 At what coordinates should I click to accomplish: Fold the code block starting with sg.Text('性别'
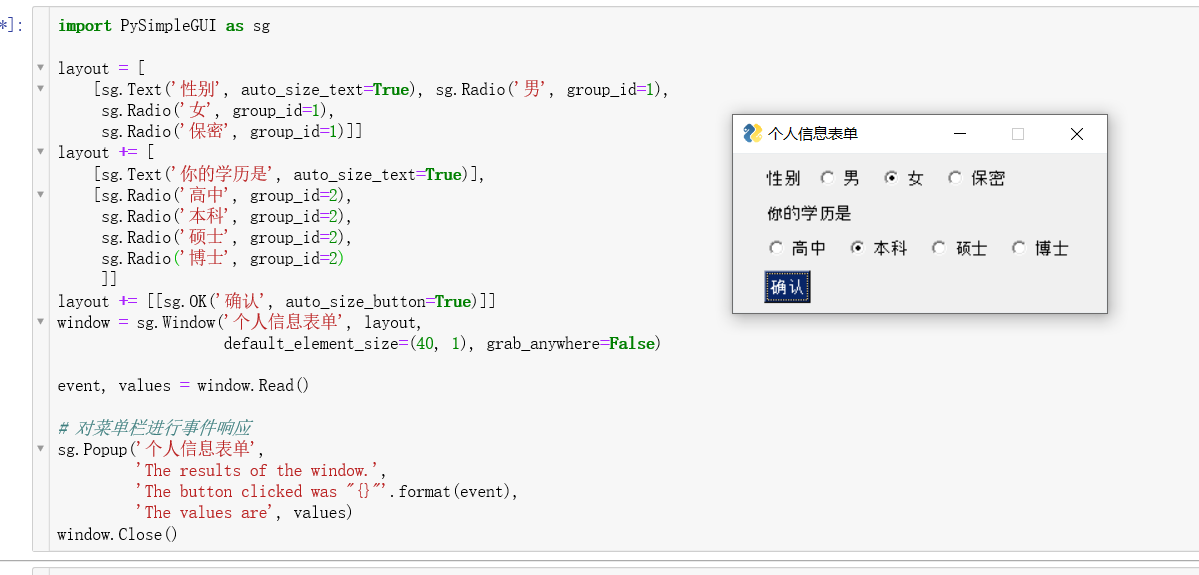(x=41, y=89)
